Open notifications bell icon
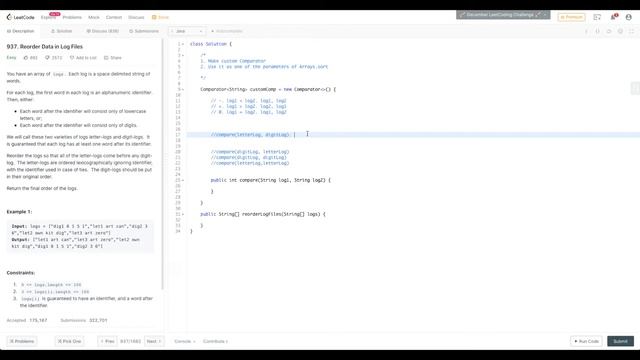 [613, 17]
